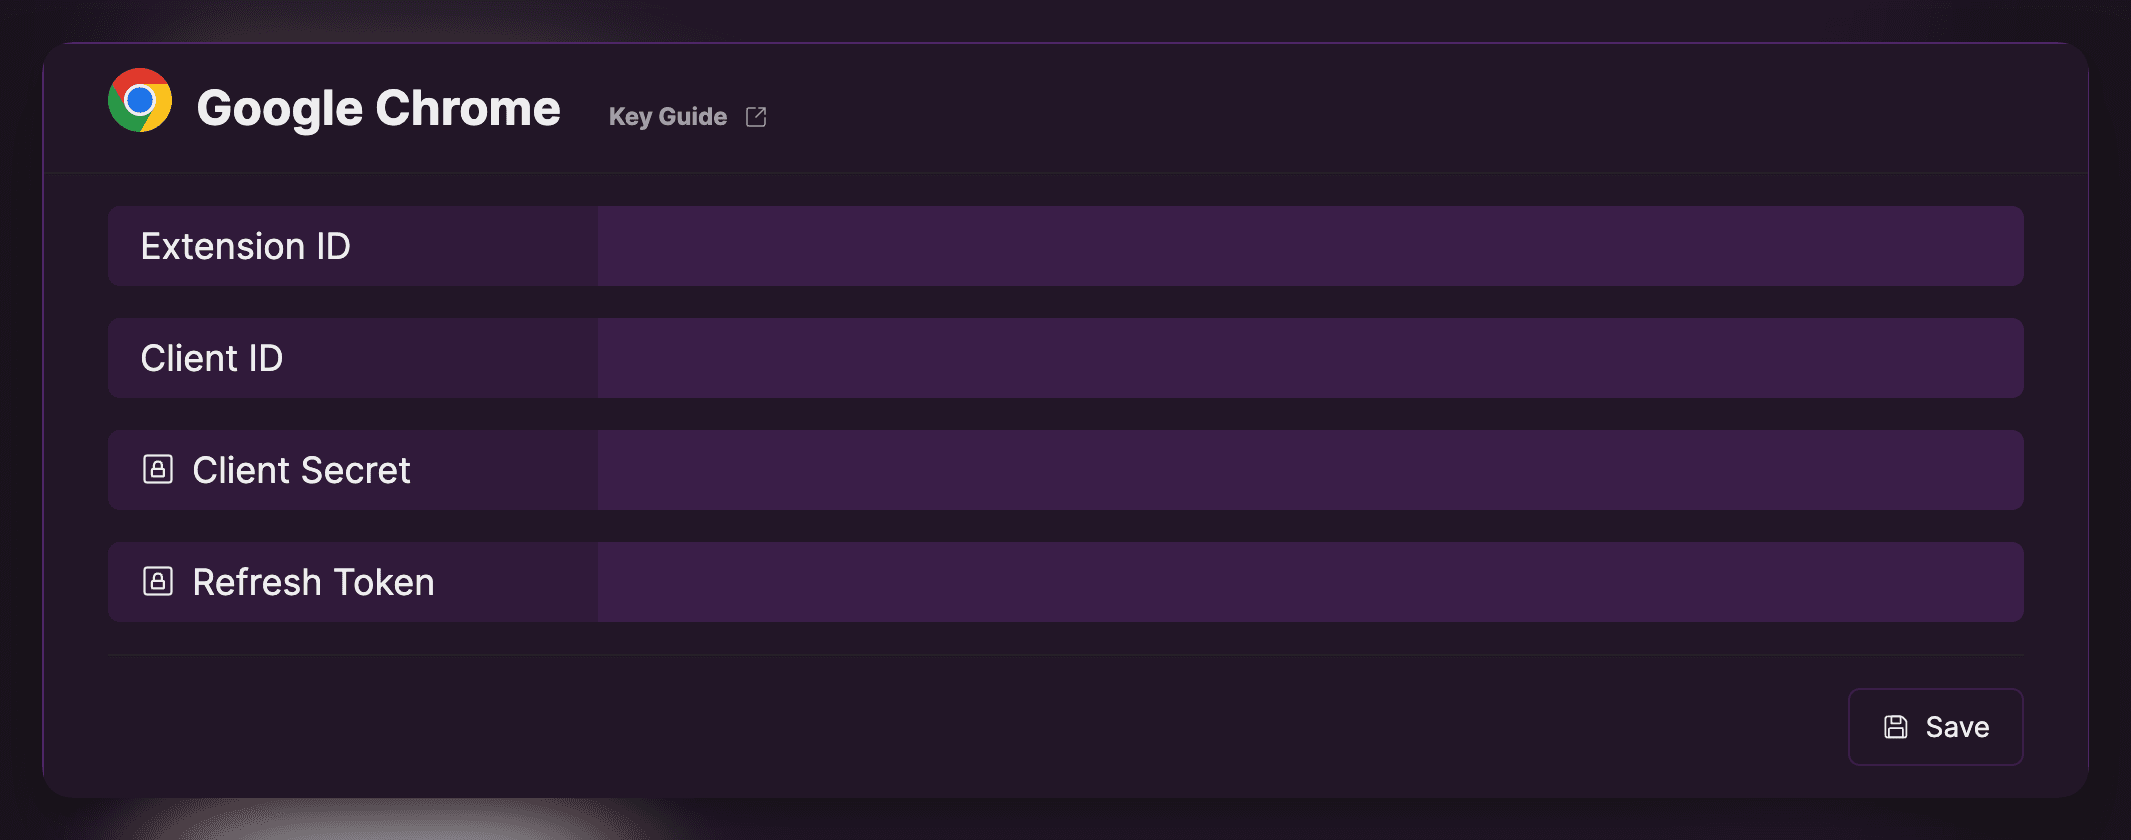Click the Client Secret label text
This screenshot has width=2131, height=840.
pos(301,470)
